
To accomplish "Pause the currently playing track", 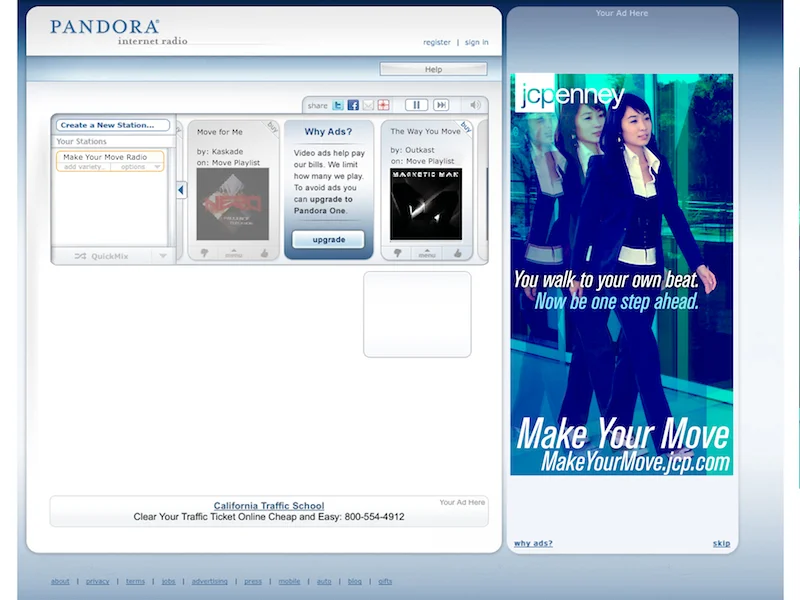I will click(x=417, y=103).
